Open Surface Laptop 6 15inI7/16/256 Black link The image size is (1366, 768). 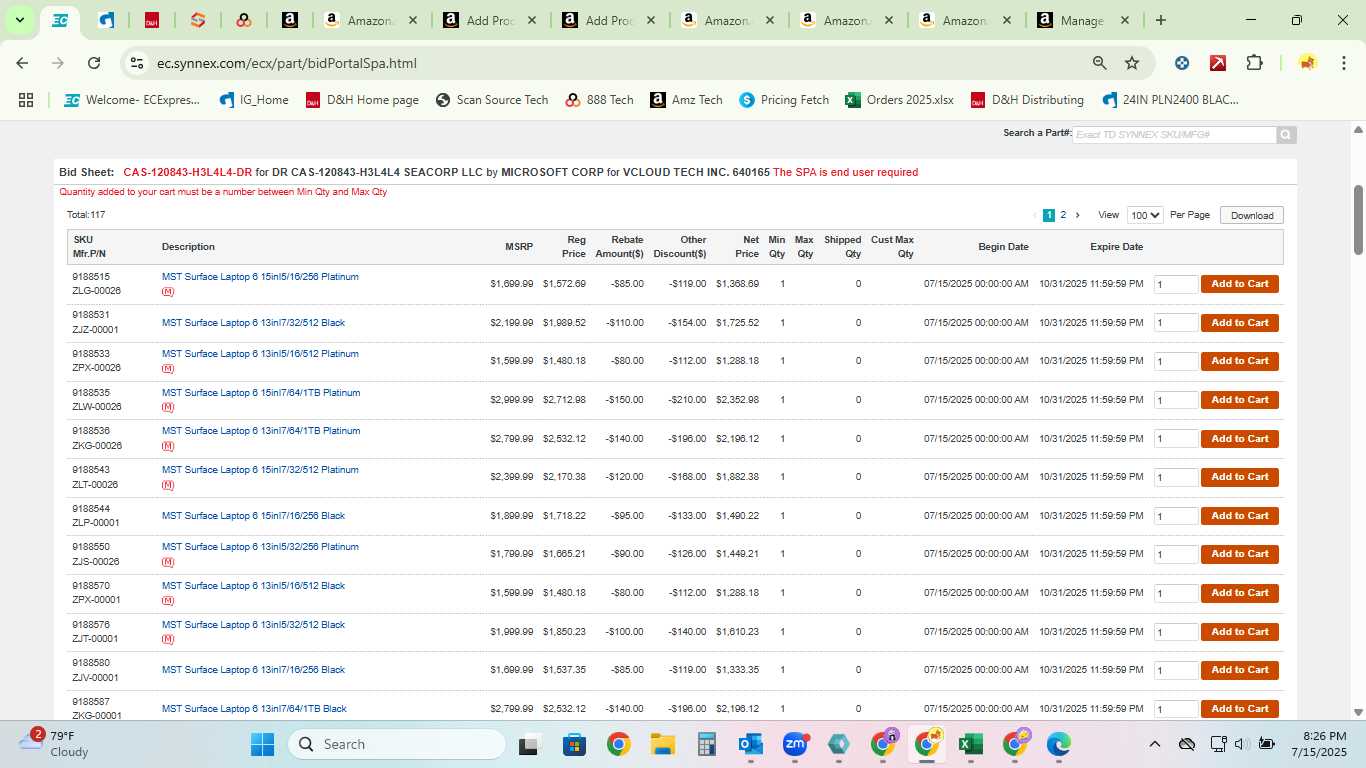point(253,516)
